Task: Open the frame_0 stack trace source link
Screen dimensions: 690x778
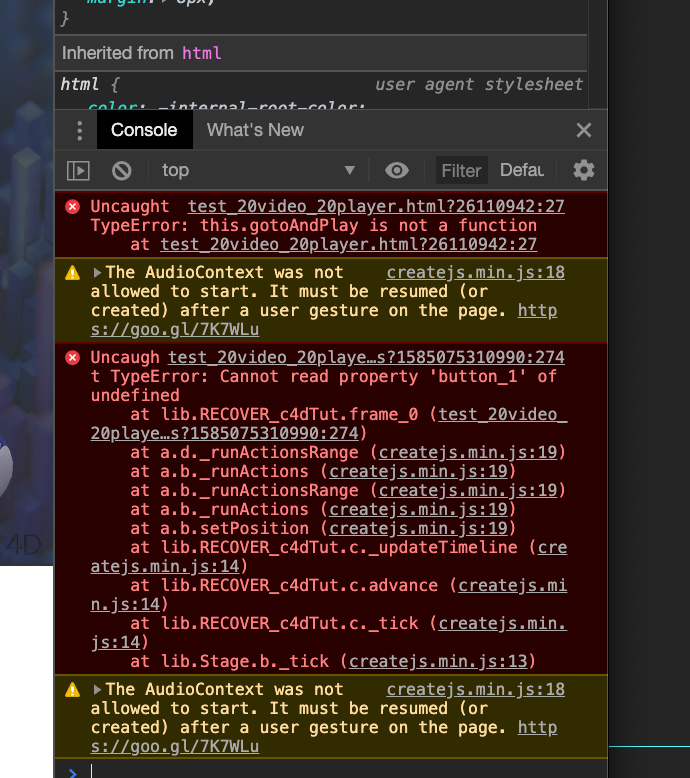Action: tap(329, 424)
